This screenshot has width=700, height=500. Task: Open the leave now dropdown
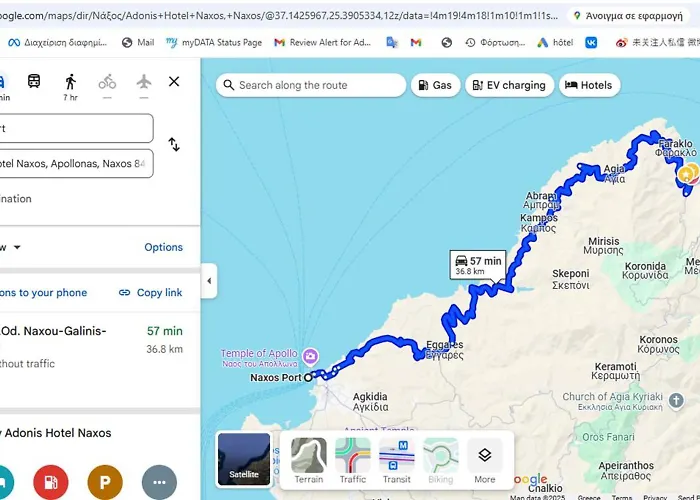click(15, 247)
